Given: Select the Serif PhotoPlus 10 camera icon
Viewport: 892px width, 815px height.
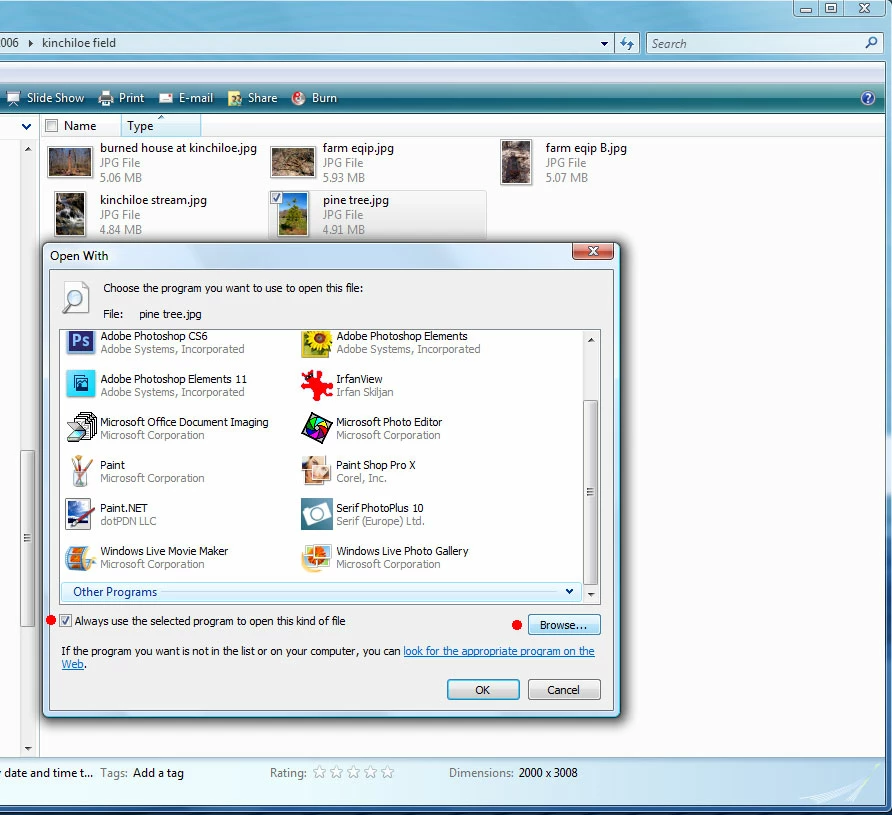Looking at the screenshot, I should (x=316, y=514).
